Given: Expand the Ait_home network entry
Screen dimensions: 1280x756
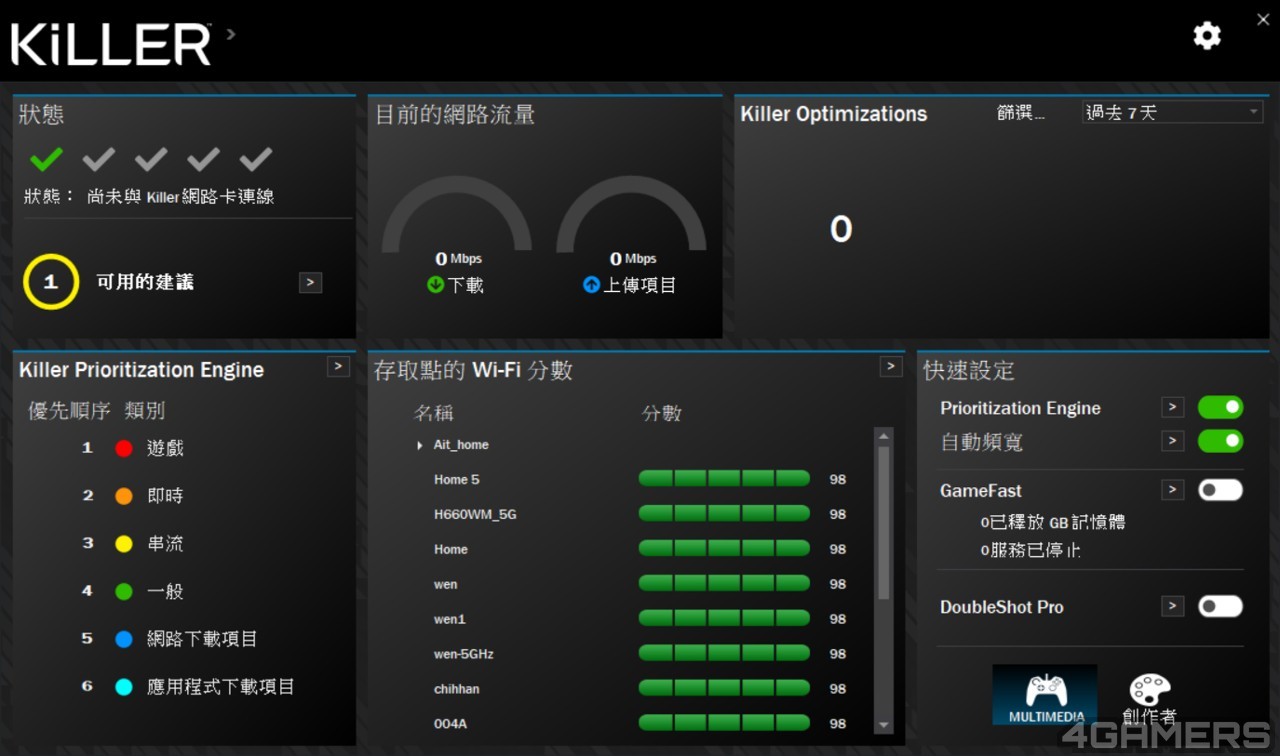Looking at the screenshot, I should [420, 445].
